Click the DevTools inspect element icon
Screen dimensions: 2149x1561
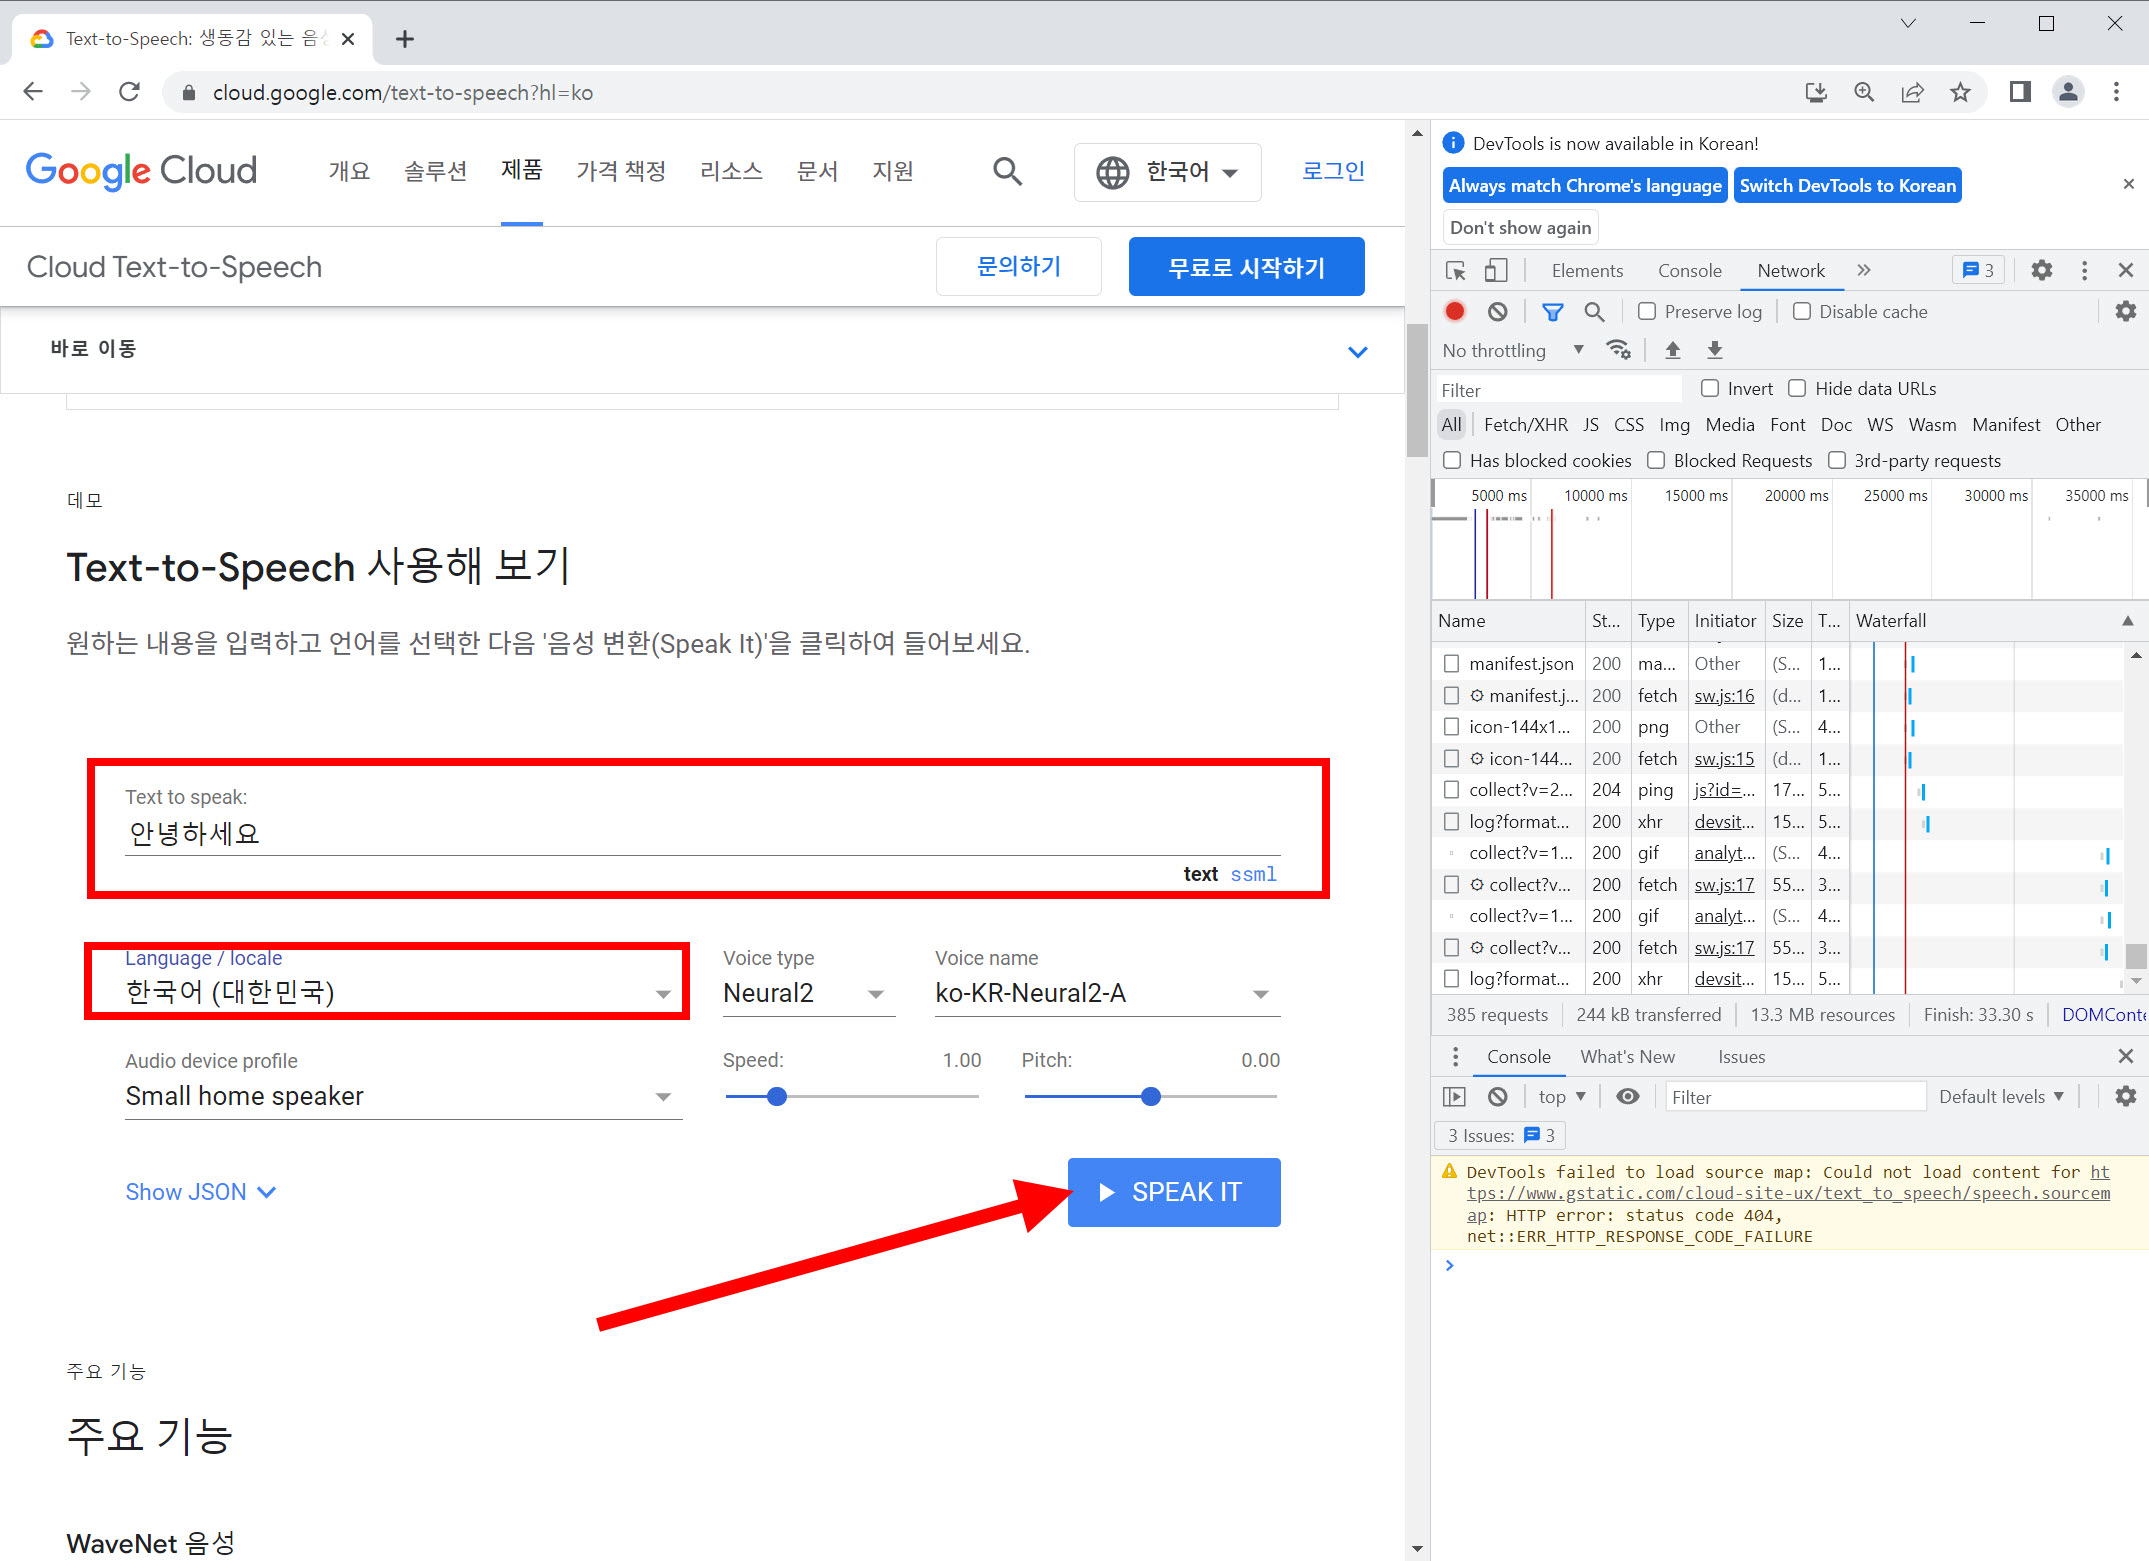tap(1456, 270)
